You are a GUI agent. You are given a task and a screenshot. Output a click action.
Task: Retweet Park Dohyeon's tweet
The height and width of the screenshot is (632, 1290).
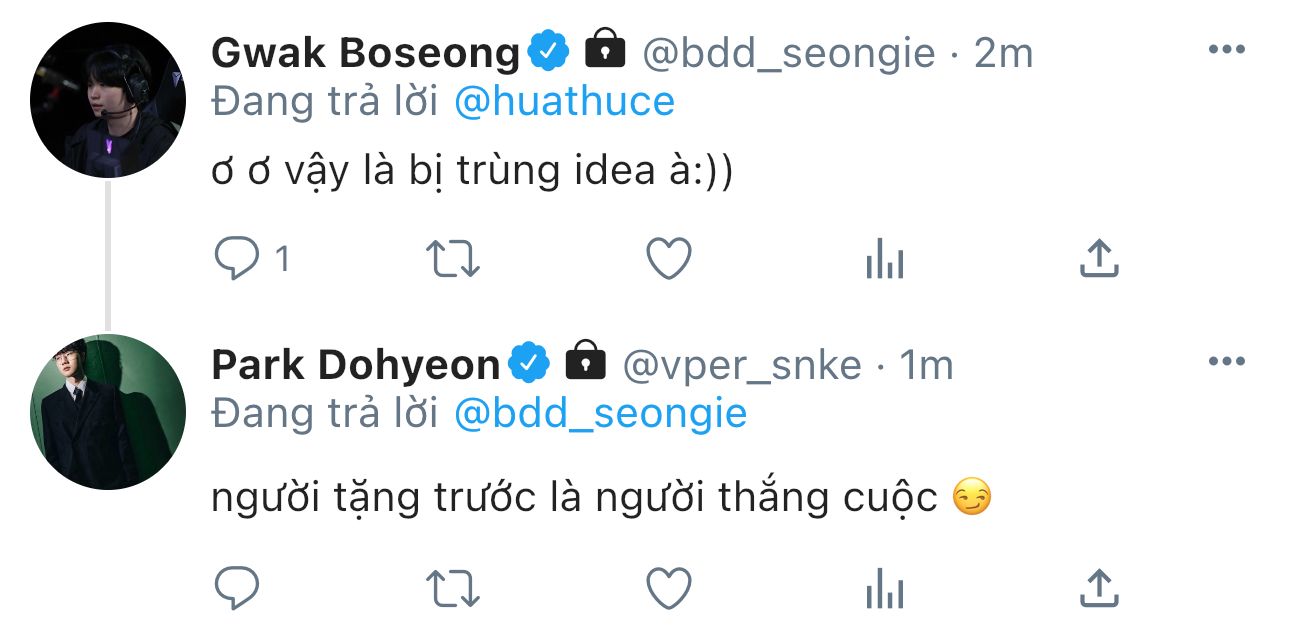click(x=454, y=588)
